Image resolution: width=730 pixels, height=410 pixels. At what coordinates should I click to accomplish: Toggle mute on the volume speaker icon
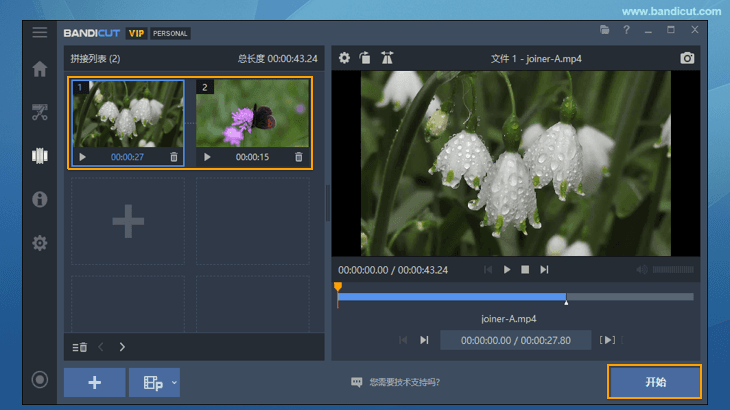coord(642,270)
